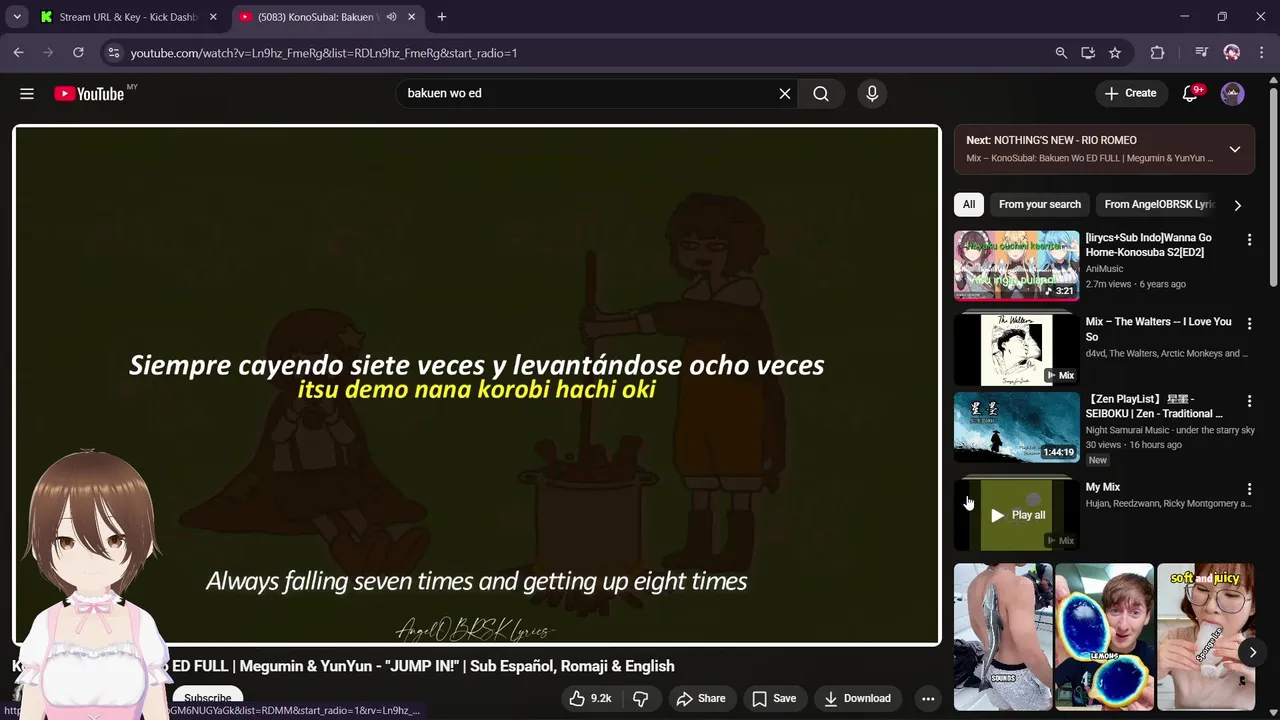Click install app icon in address bar
The image size is (1280, 720).
pos(1088,53)
